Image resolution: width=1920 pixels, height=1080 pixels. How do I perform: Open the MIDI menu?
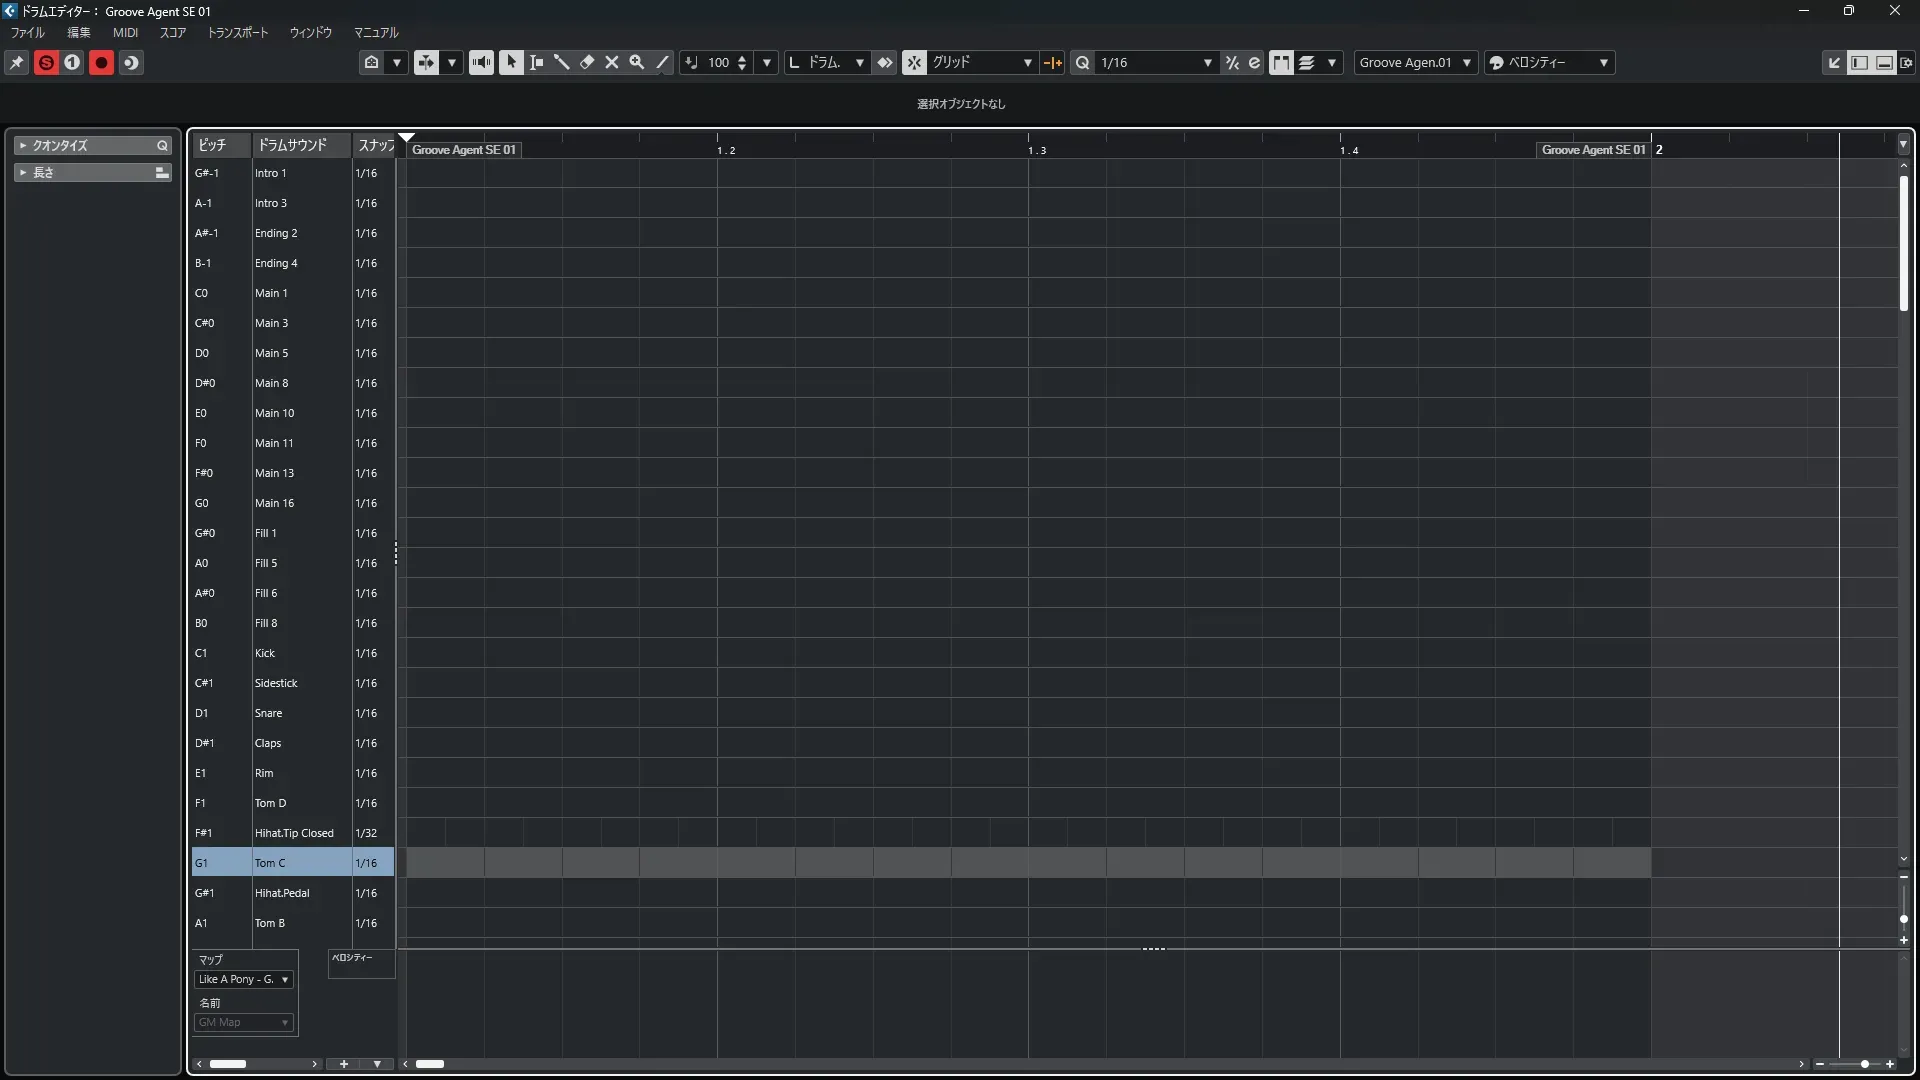click(125, 32)
